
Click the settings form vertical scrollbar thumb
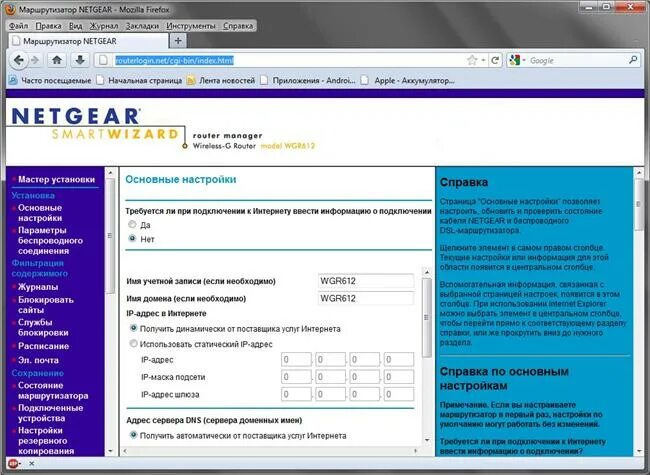427,317
